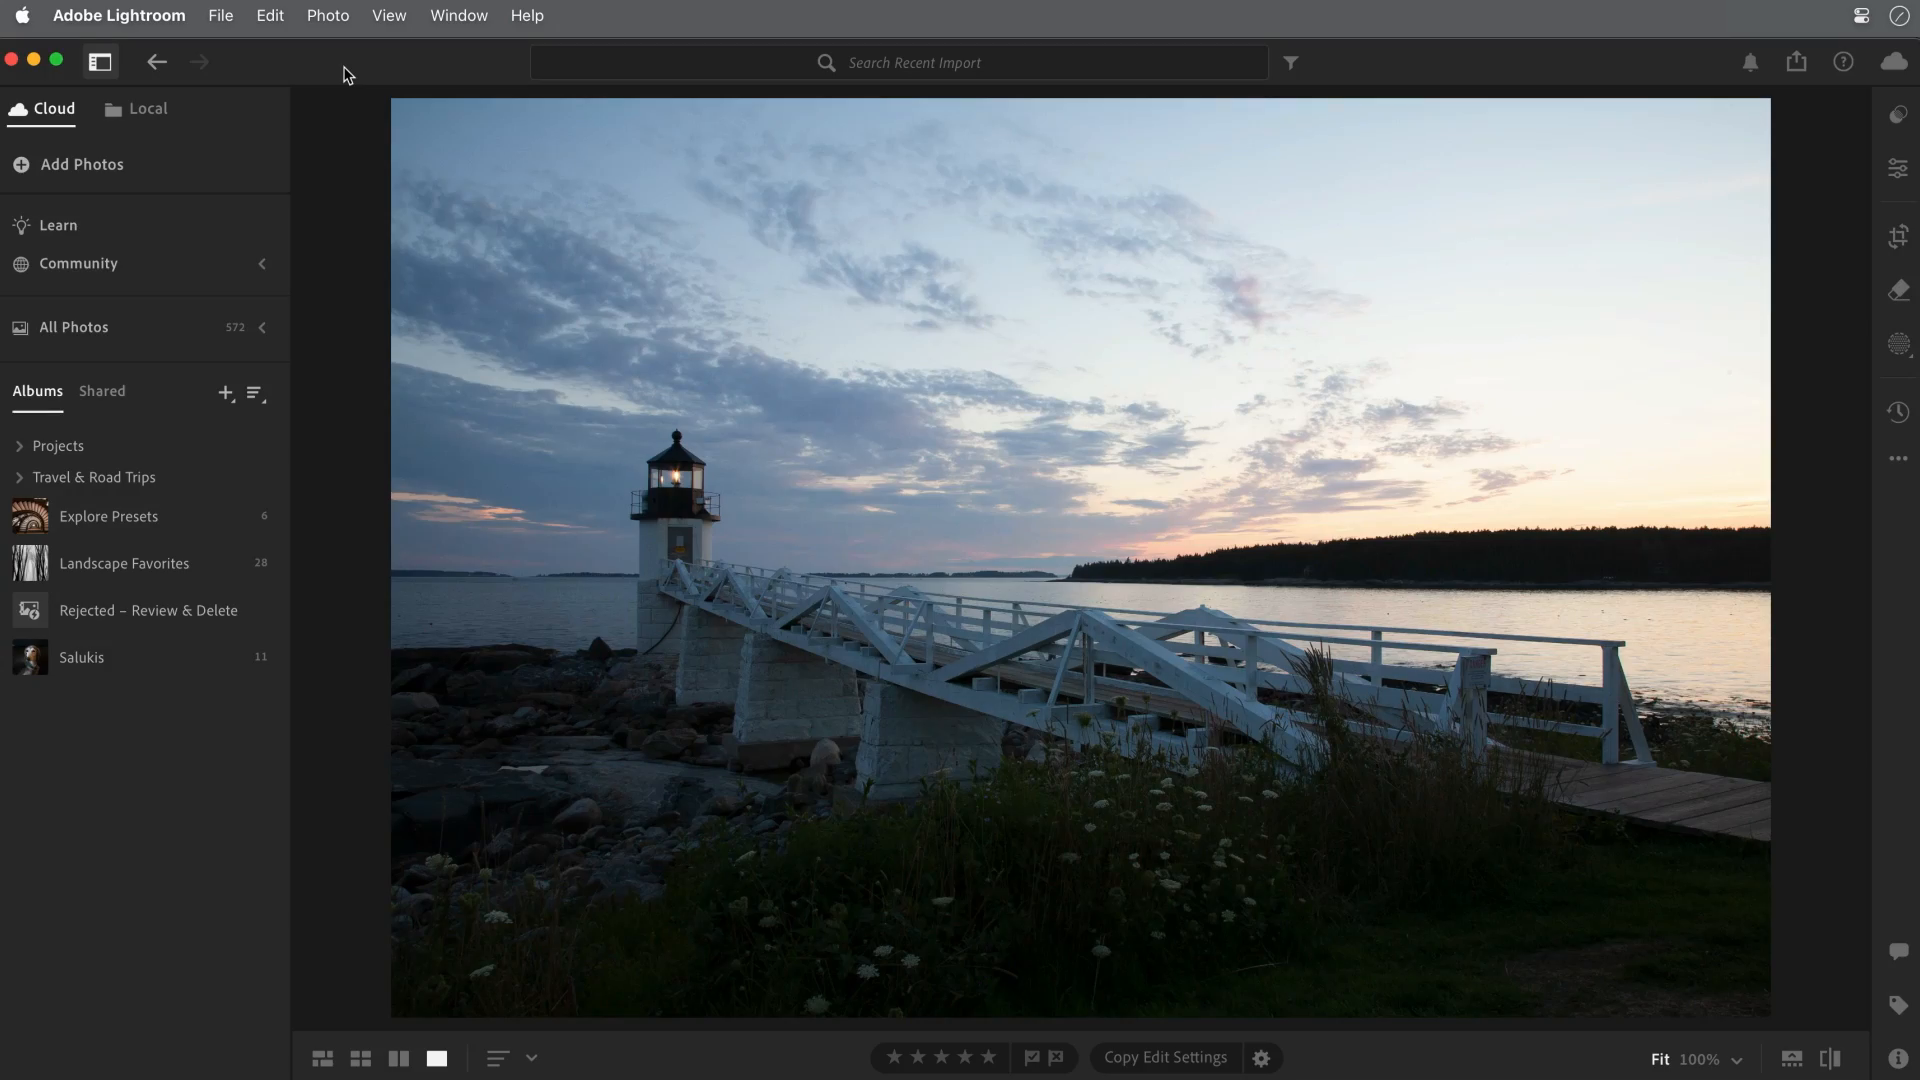The height and width of the screenshot is (1080, 1920).
Task: Open the Keywords tag panel
Action: (1897, 1005)
